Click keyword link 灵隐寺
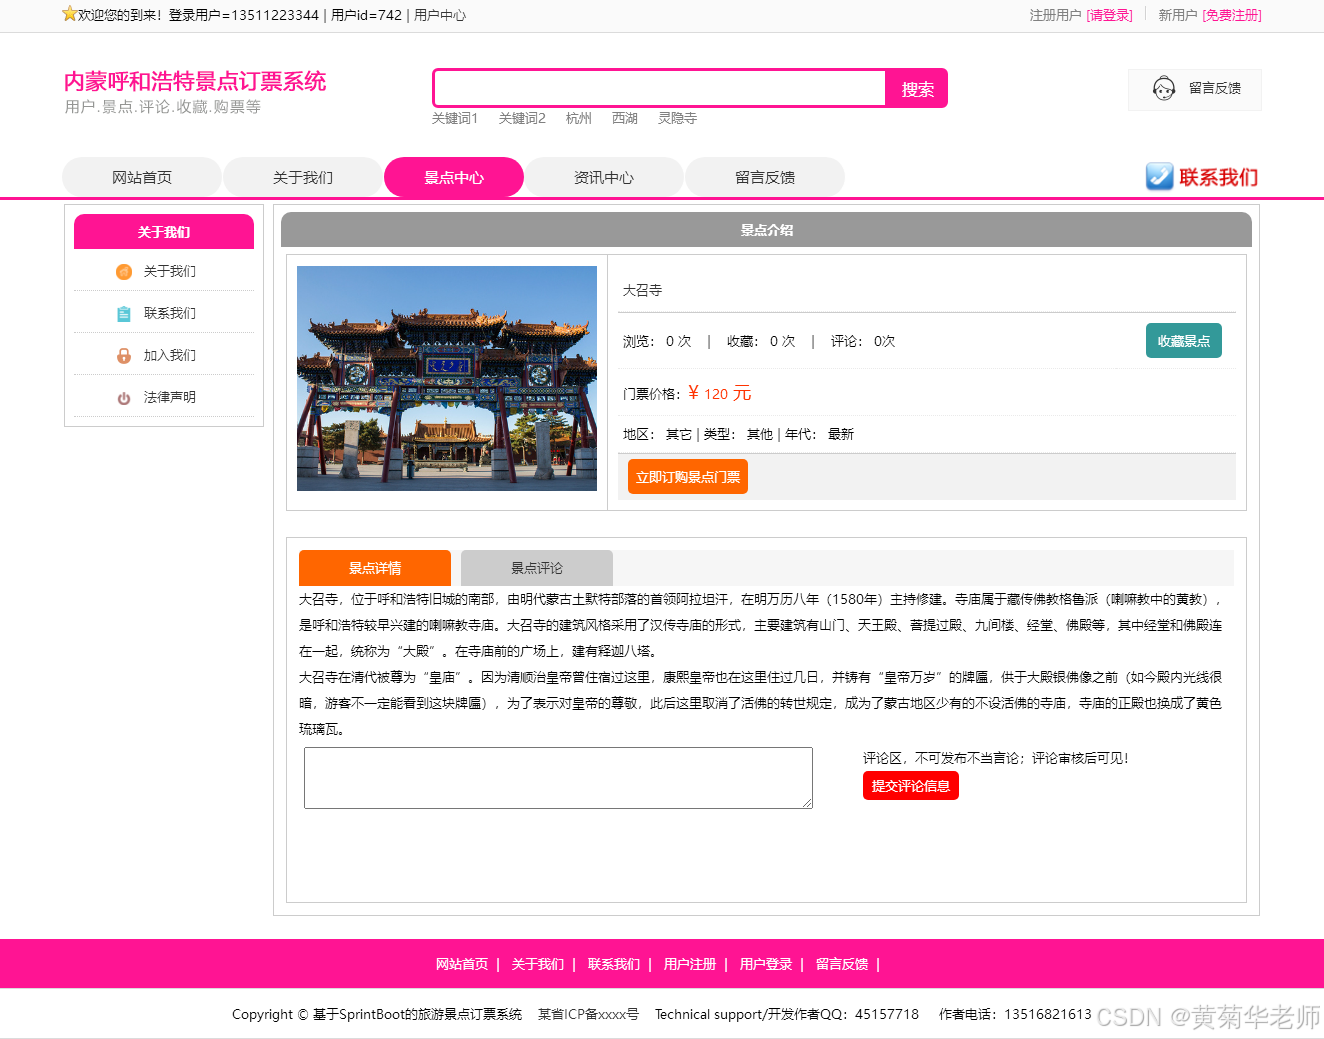This screenshot has width=1324, height=1039. (677, 118)
